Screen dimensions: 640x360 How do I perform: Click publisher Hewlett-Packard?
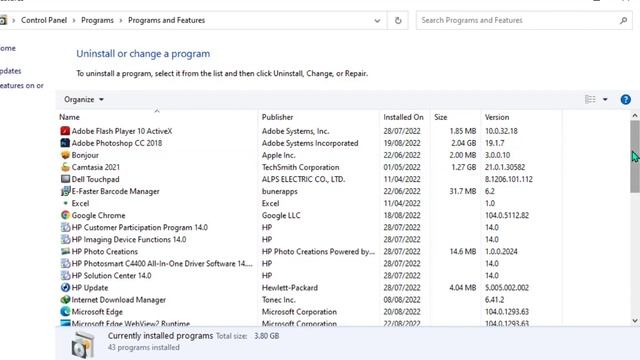[x=290, y=288]
